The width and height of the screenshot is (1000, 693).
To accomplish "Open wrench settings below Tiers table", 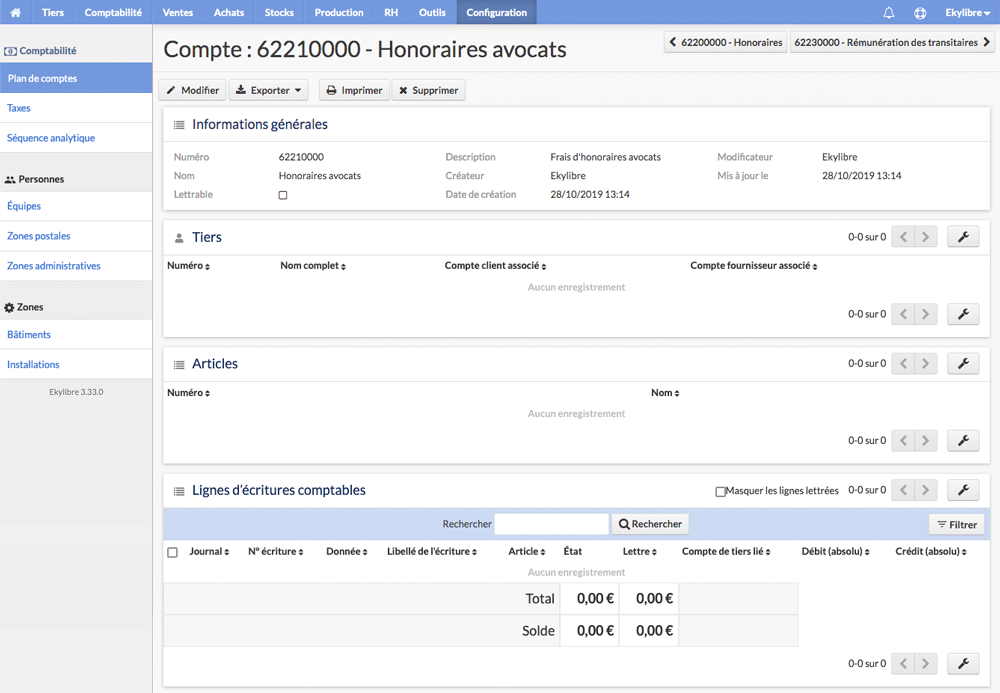I will tap(963, 314).
